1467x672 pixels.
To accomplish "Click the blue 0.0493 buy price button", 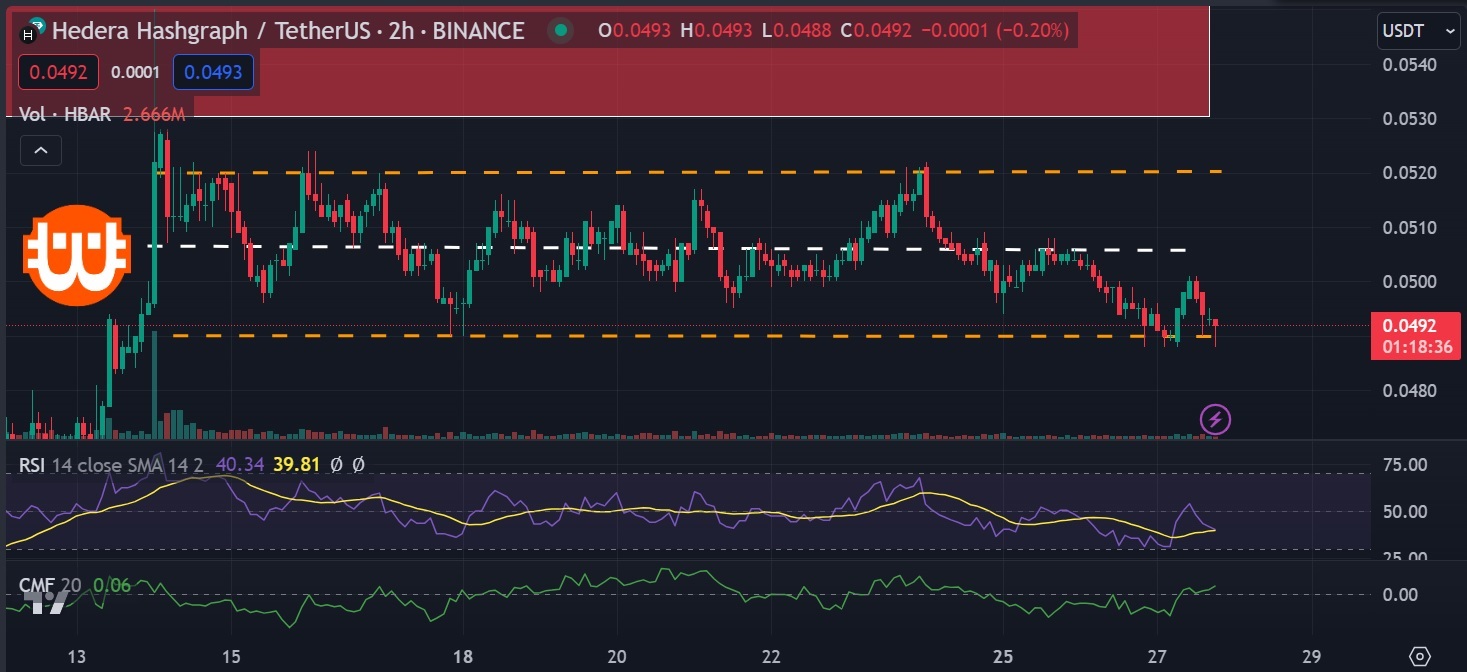I will [x=213, y=72].
